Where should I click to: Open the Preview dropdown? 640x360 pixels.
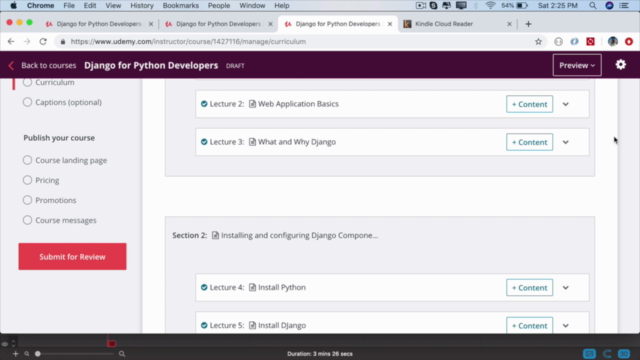point(577,65)
